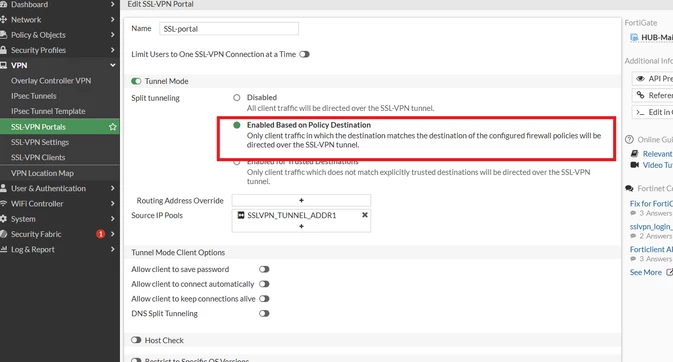The height and width of the screenshot is (362, 673).
Task: Expand the Security Profiles chevron
Action: 112,50
